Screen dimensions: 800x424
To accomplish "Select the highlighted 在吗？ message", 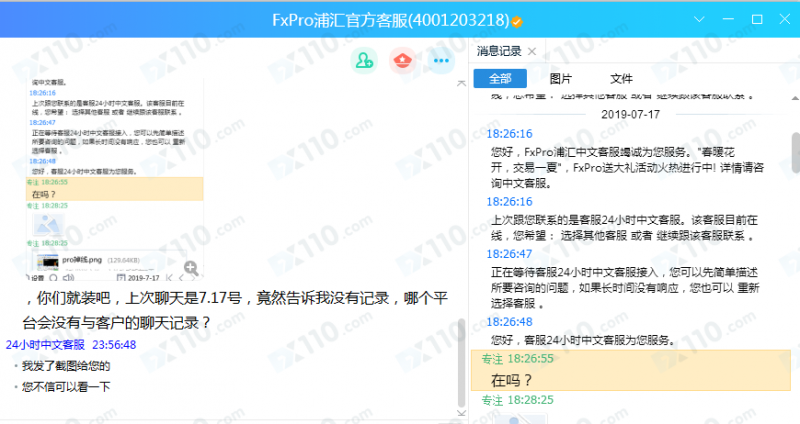I will pos(512,380).
